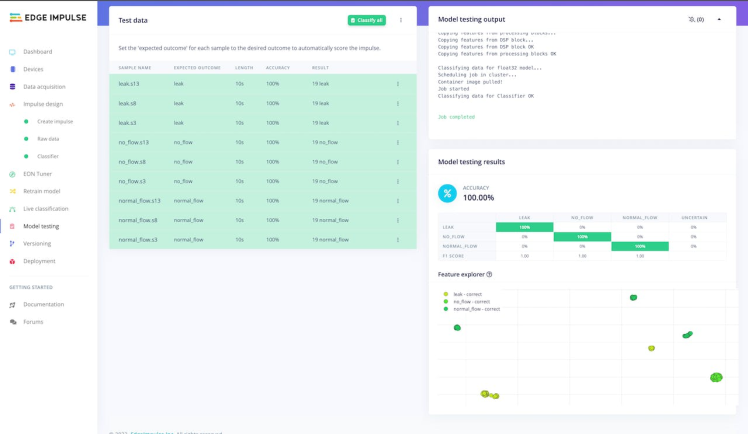Click 'Job completed' in output log
Image resolution: width=748 pixels, height=434 pixels.
click(456, 117)
